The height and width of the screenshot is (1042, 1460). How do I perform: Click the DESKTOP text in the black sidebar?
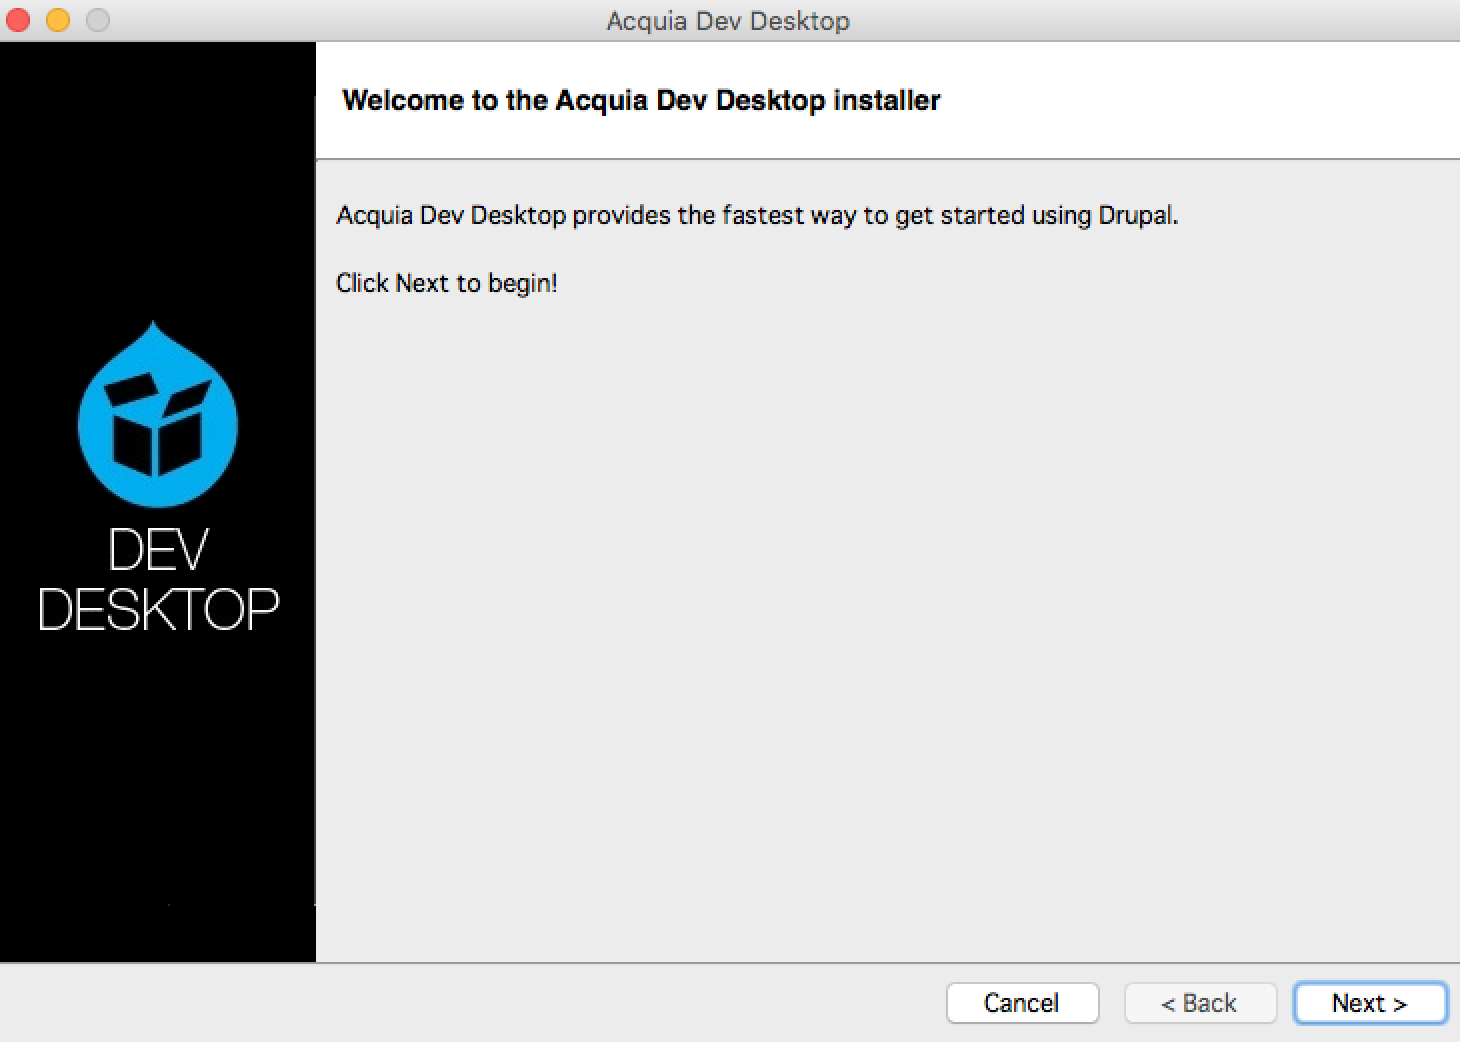click(158, 609)
